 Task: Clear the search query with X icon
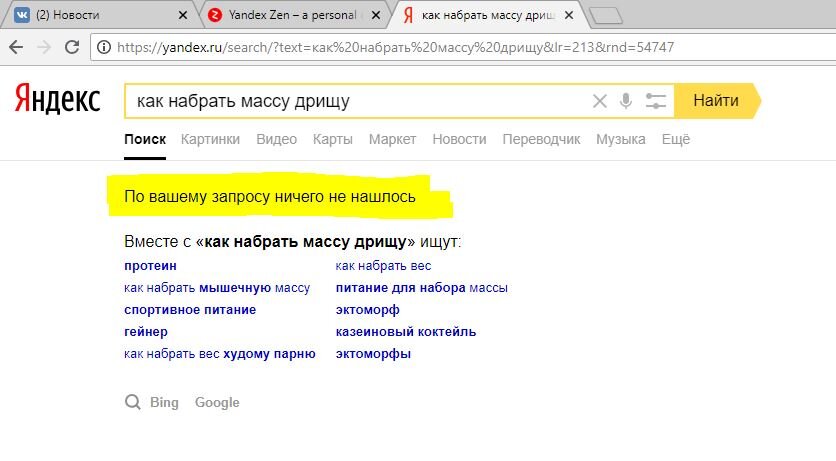point(600,101)
